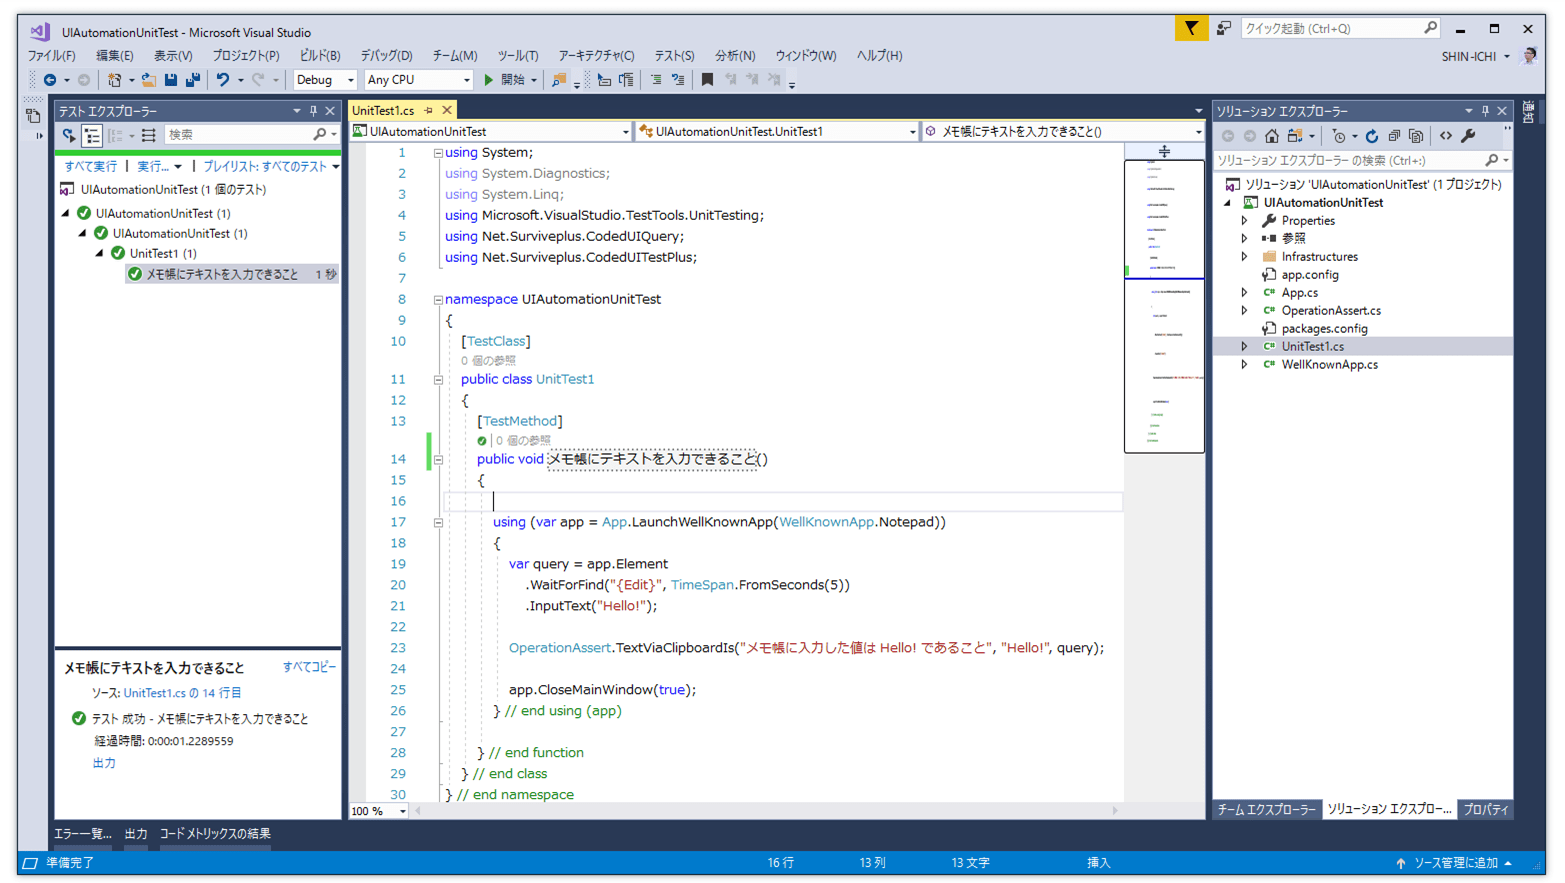Click the すべてコピー link
Screen dimensions: 1565x883
click(x=309, y=667)
